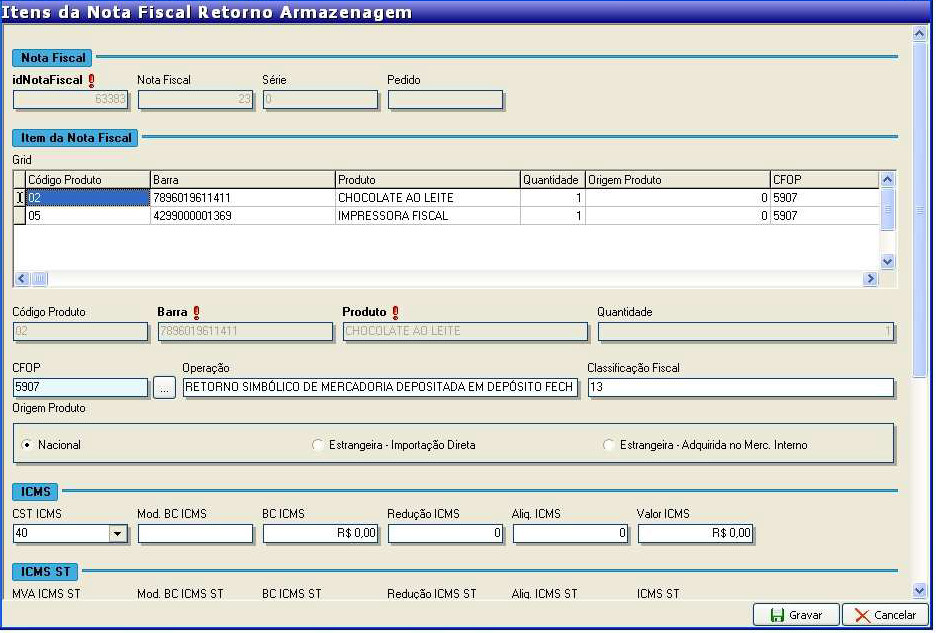
Task: Click the Produto detail field
Action: click(465, 332)
